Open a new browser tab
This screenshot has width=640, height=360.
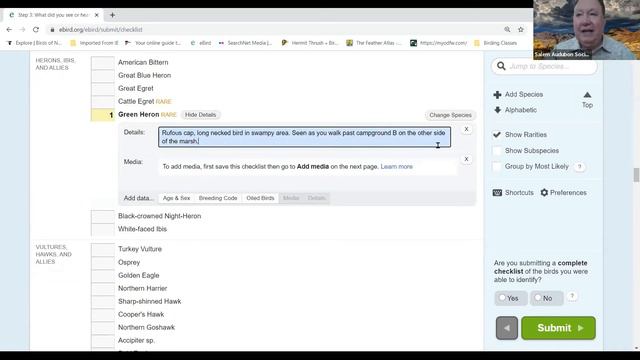click(x=112, y=15)
